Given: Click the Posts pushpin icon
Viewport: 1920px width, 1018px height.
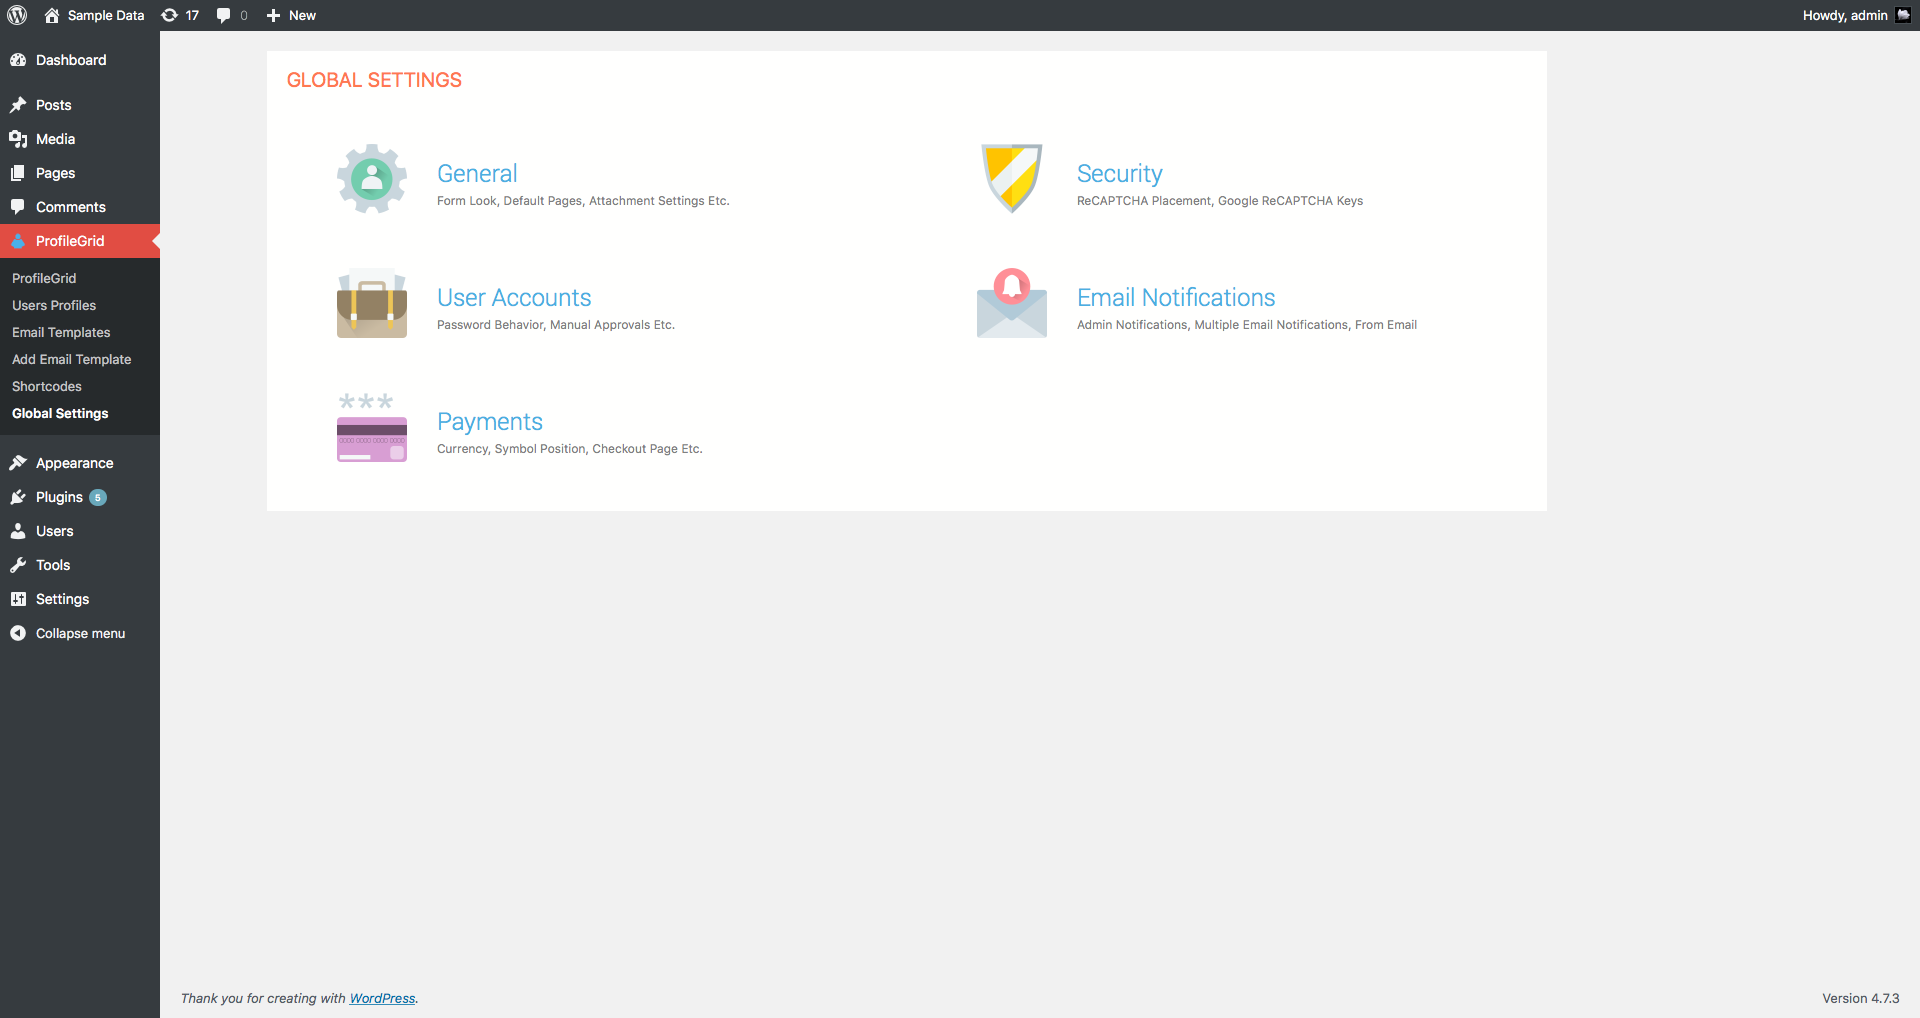Looking at the screenshot, I should click(x=18, y=105).
